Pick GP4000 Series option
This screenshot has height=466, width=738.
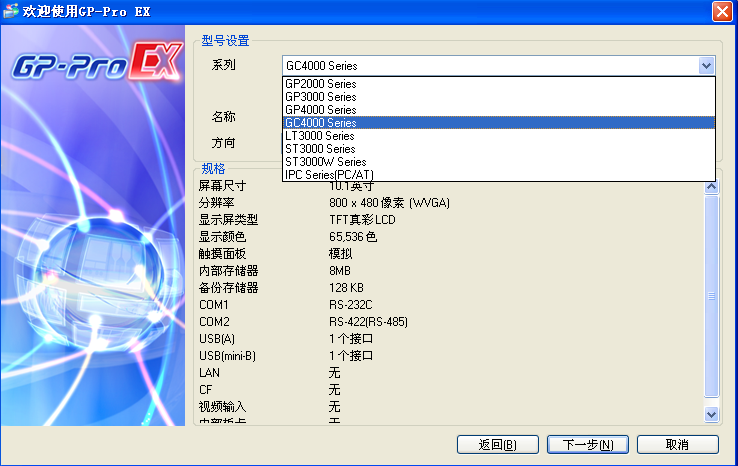click(x=320, y=110)
